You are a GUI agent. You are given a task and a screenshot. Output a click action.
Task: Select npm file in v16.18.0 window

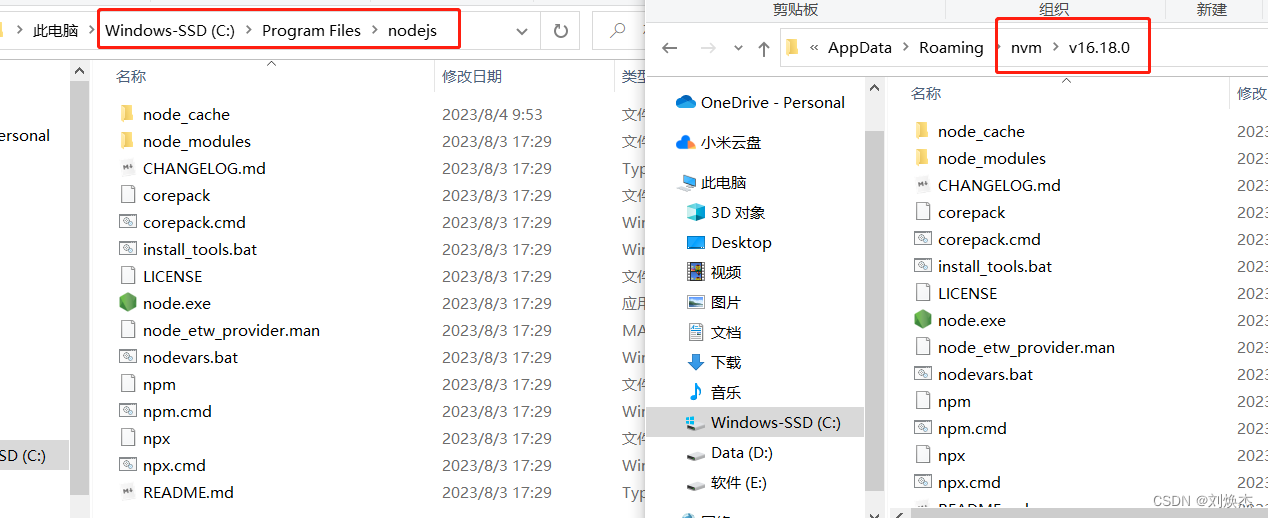(x=954, y=401)
